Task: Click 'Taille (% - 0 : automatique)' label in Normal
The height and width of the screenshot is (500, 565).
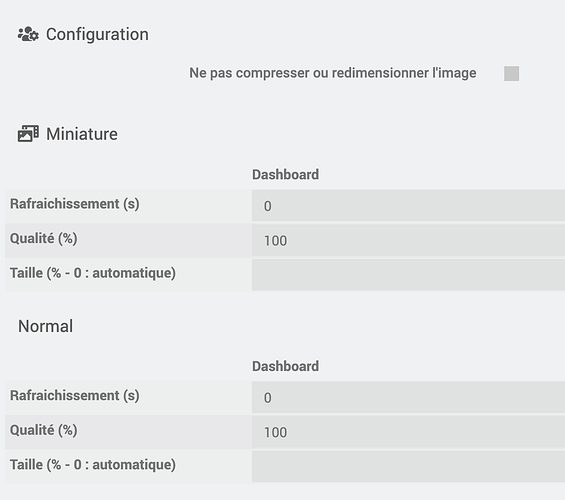Action: point(93,465)
